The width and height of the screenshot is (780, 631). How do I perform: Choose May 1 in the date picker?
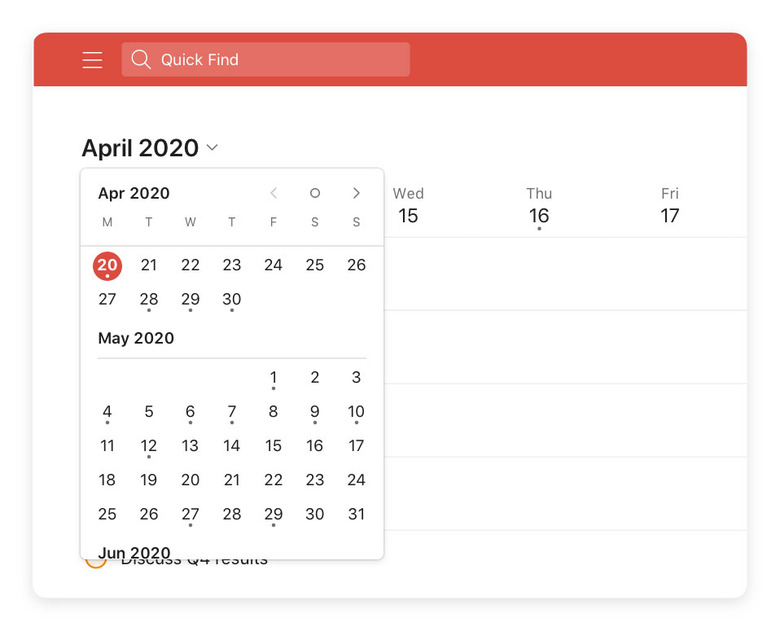coord(273,378)
